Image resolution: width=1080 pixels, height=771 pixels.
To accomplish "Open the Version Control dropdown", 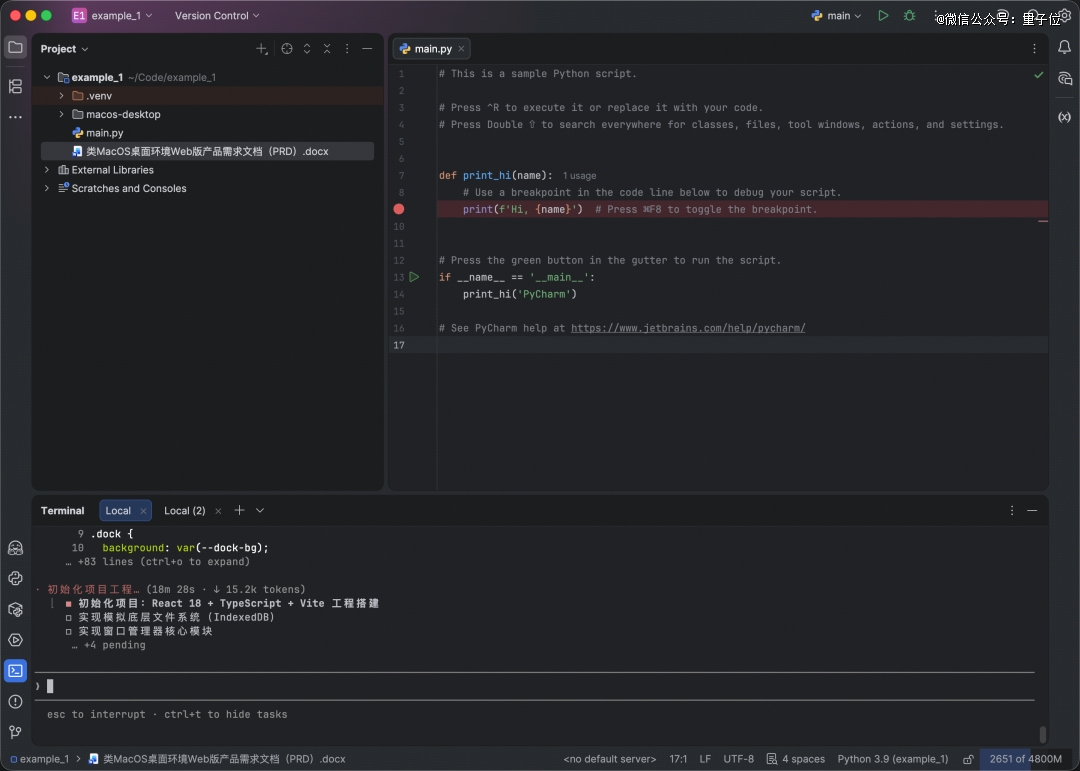I will pyautogui.click(x=217, y=16).
